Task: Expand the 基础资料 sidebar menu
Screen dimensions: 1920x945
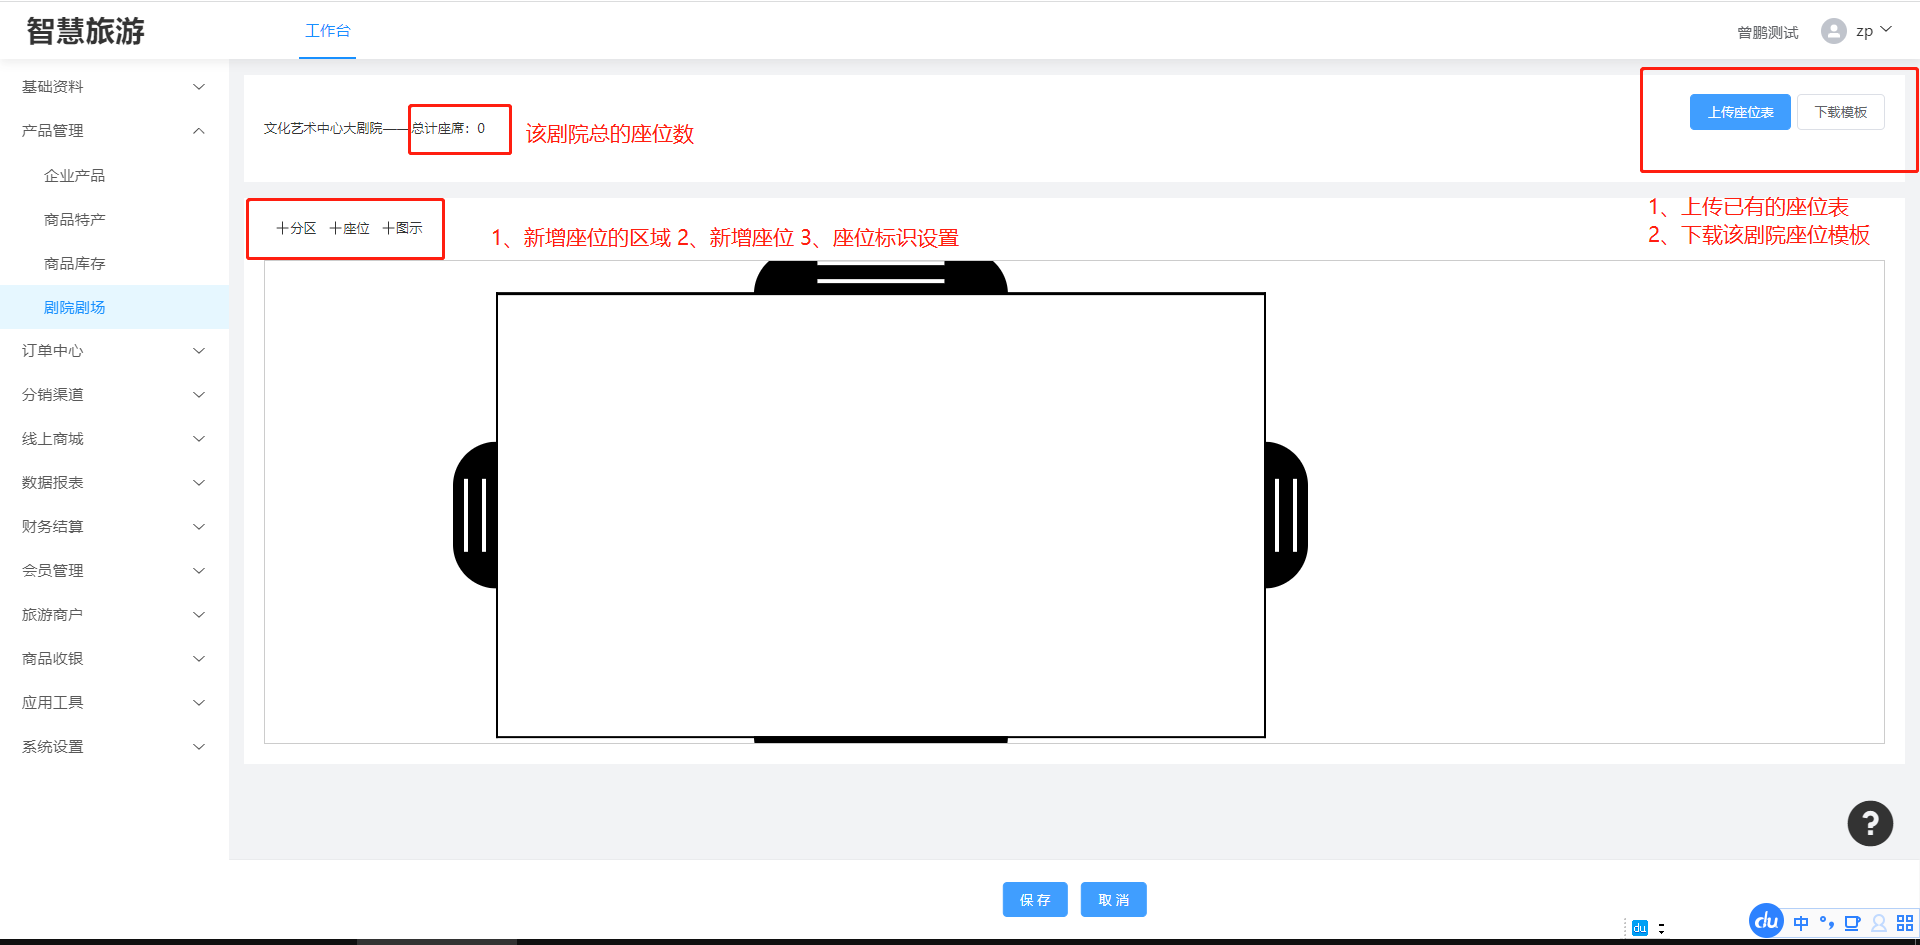Action: pos(113,87)
